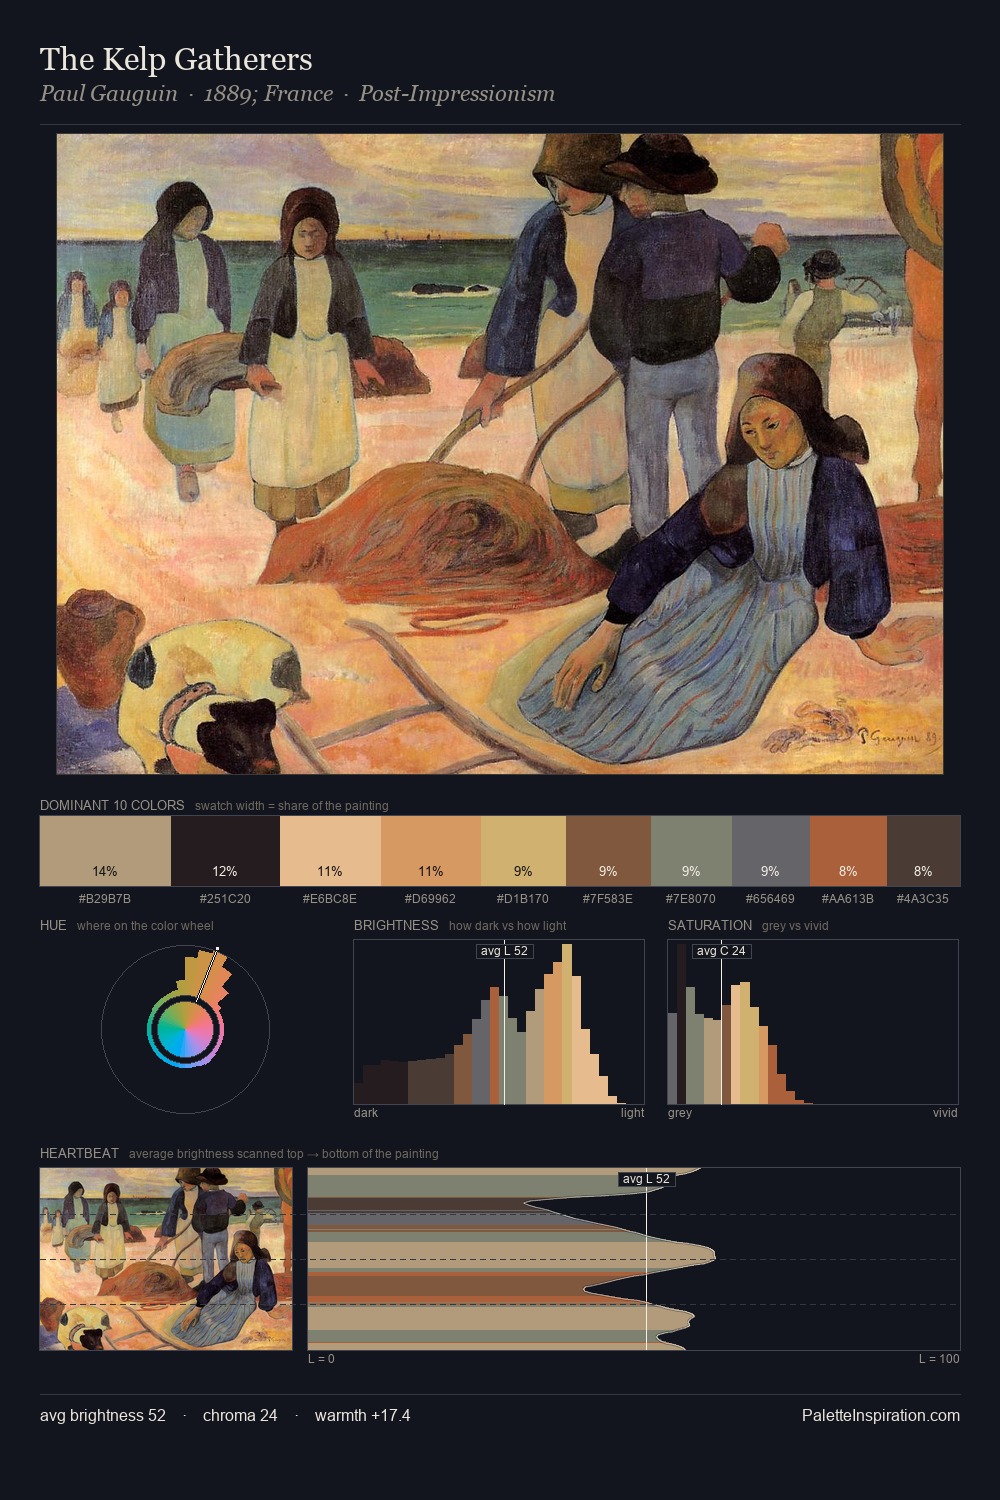1000x1500 pixels.
Task: Click the 'dark' brightness axis label
Action: [366, 1113]
